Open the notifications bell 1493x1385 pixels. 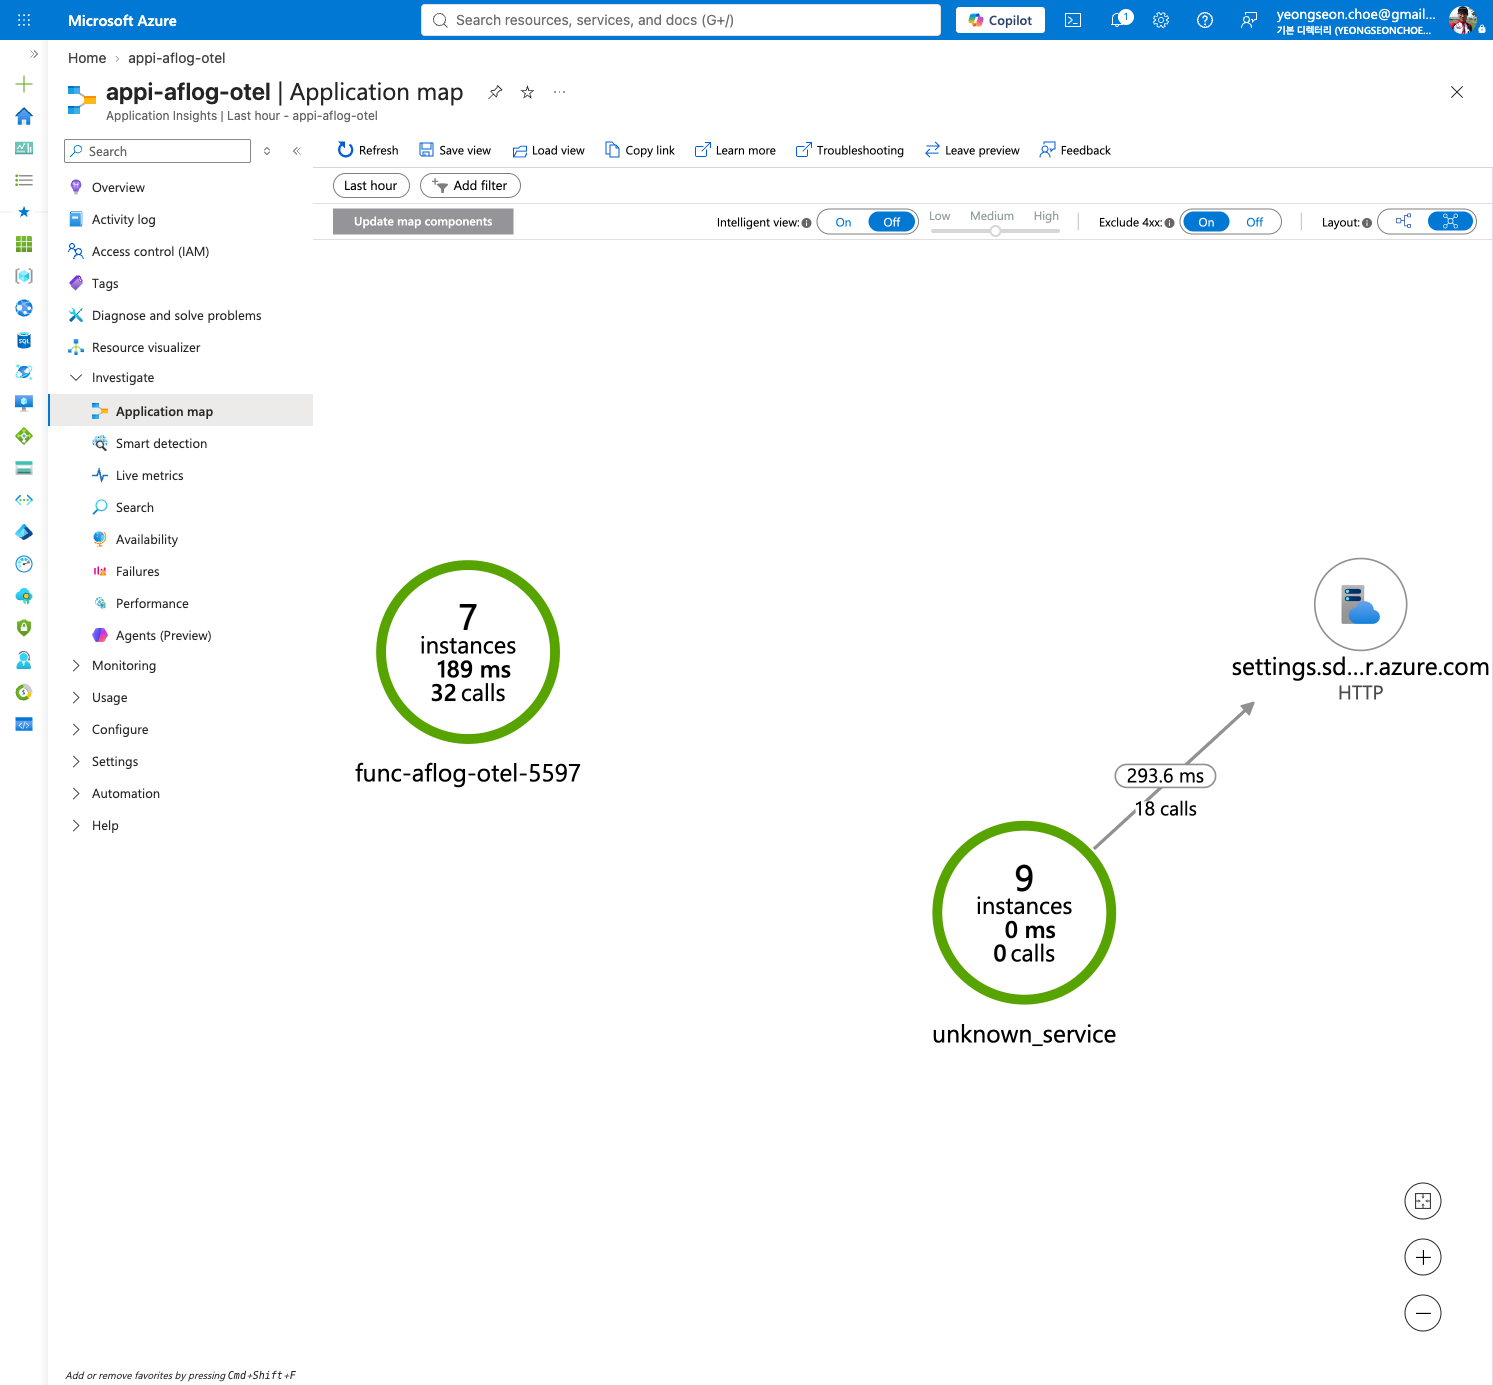[x=1120, y=20]
